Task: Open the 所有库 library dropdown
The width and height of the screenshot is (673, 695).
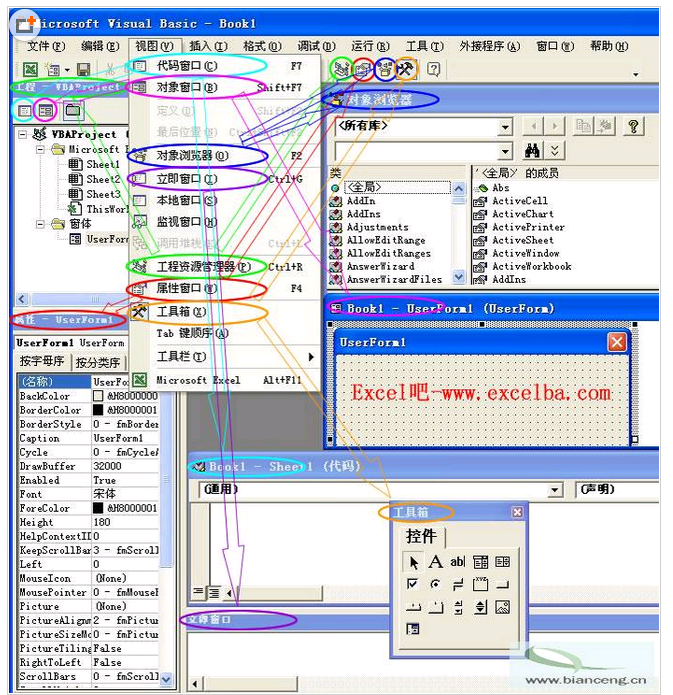Action: point(505,127)
